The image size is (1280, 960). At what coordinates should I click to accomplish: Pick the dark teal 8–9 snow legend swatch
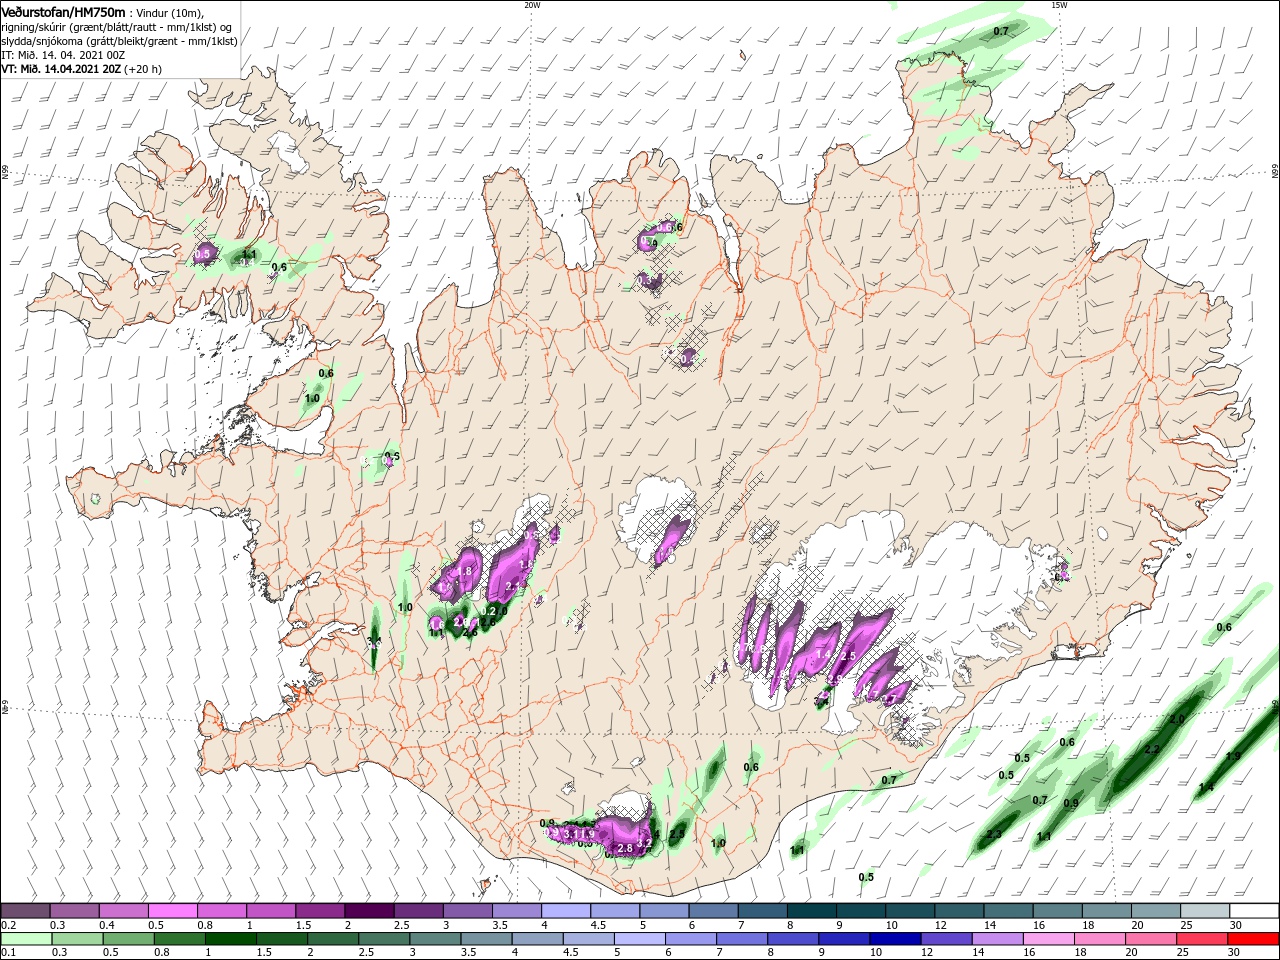812,911
